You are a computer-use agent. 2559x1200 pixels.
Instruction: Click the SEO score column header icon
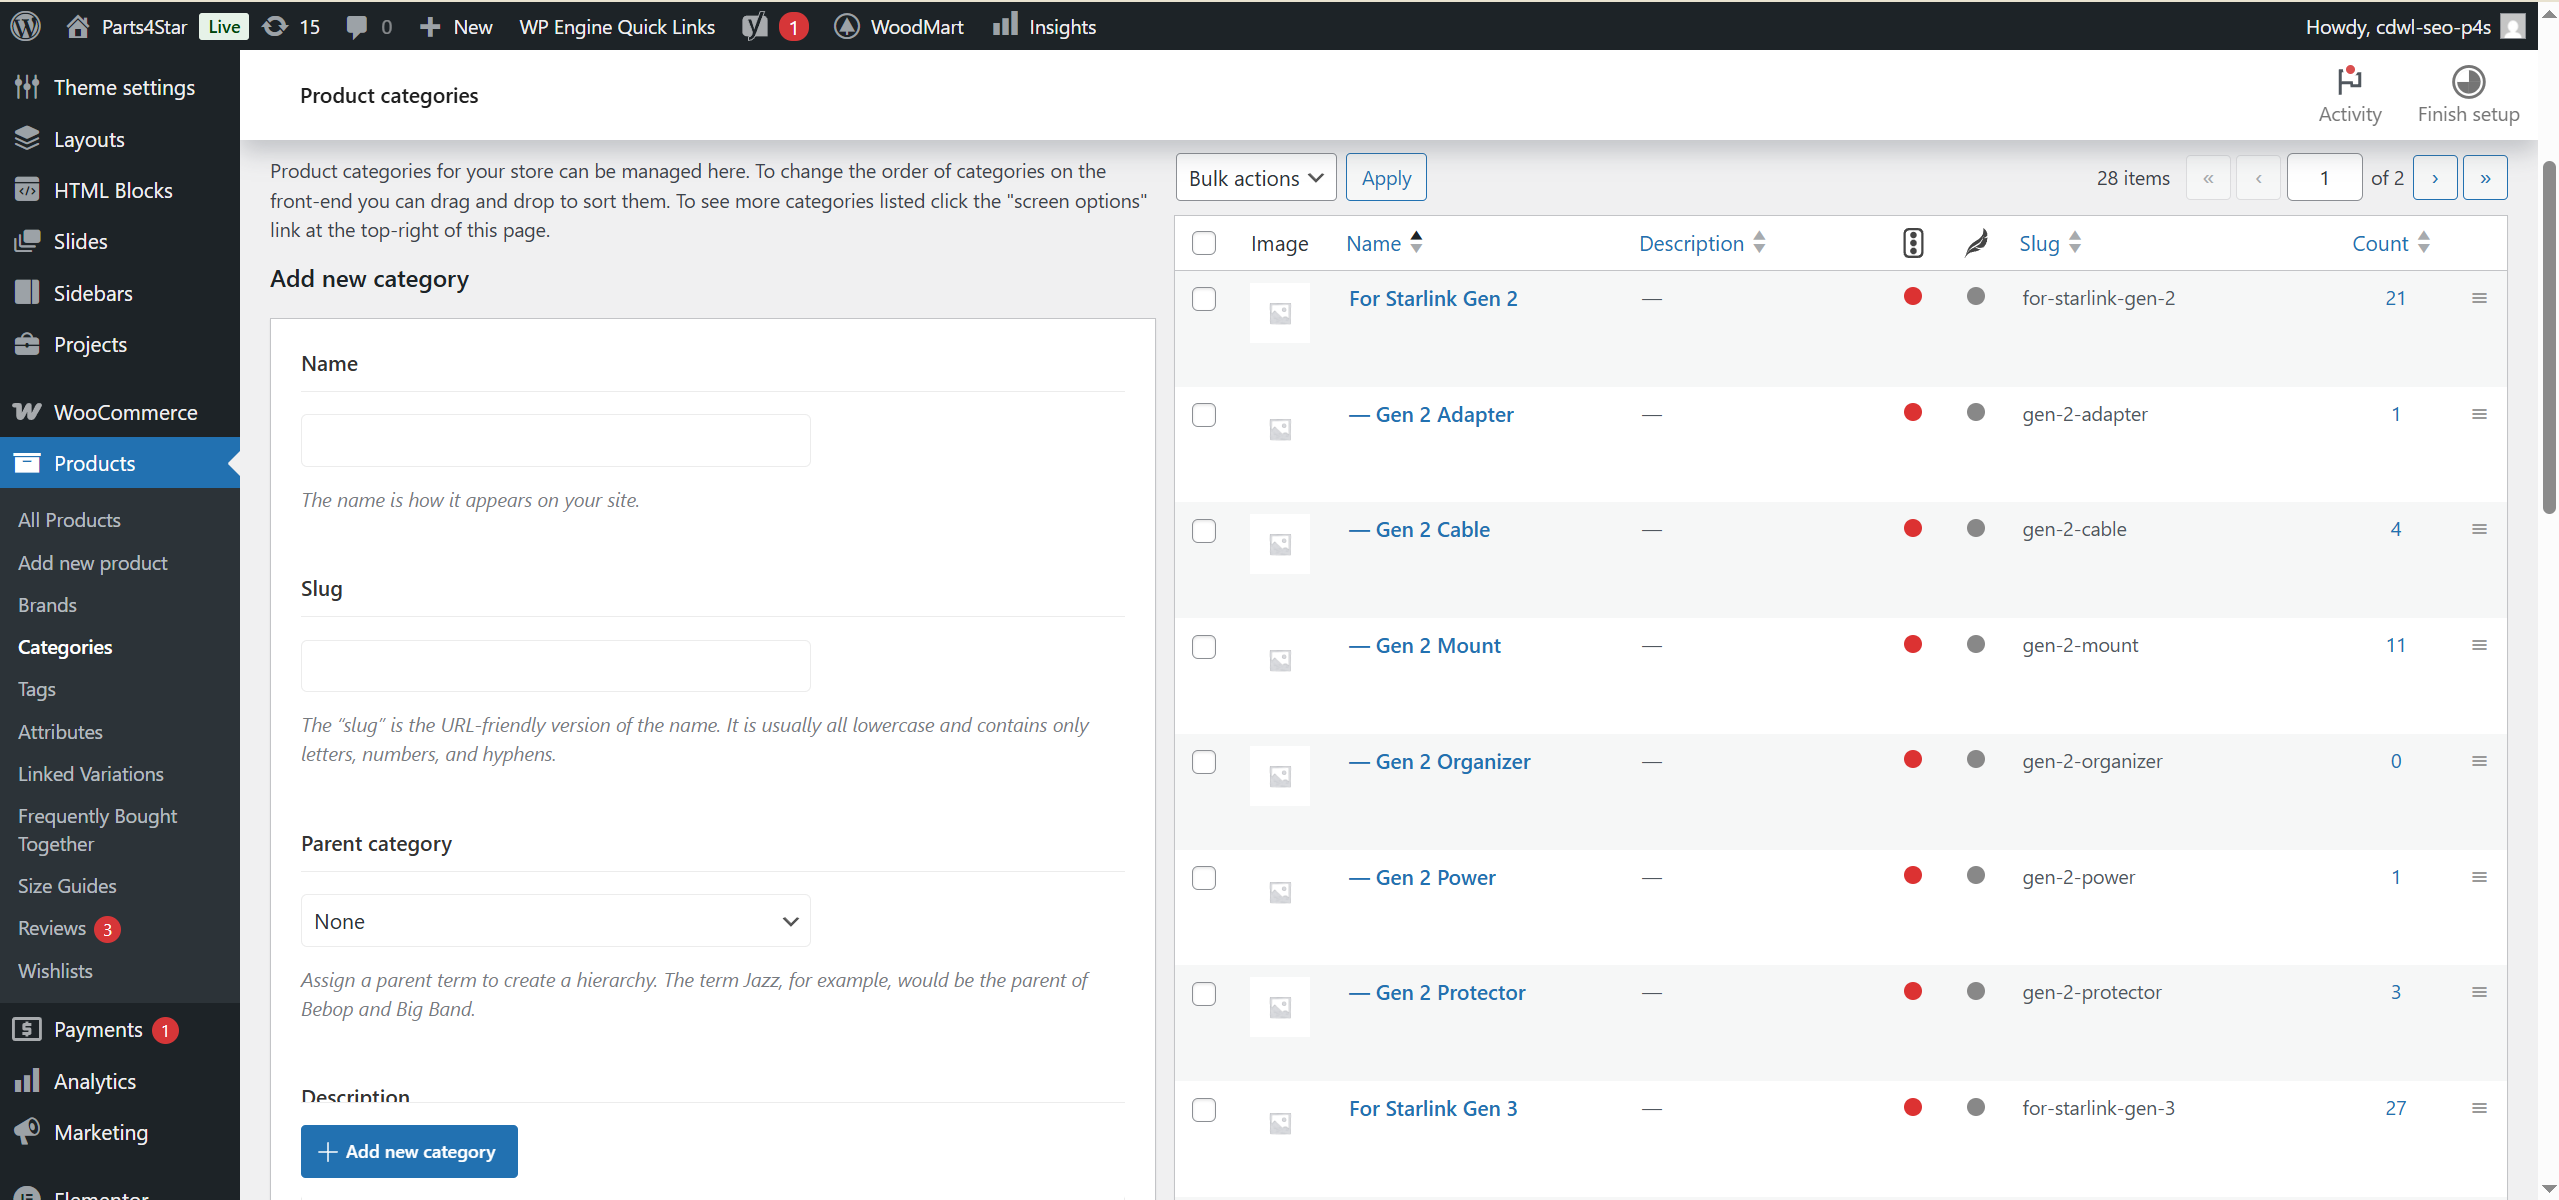[x=1912, y=243]
